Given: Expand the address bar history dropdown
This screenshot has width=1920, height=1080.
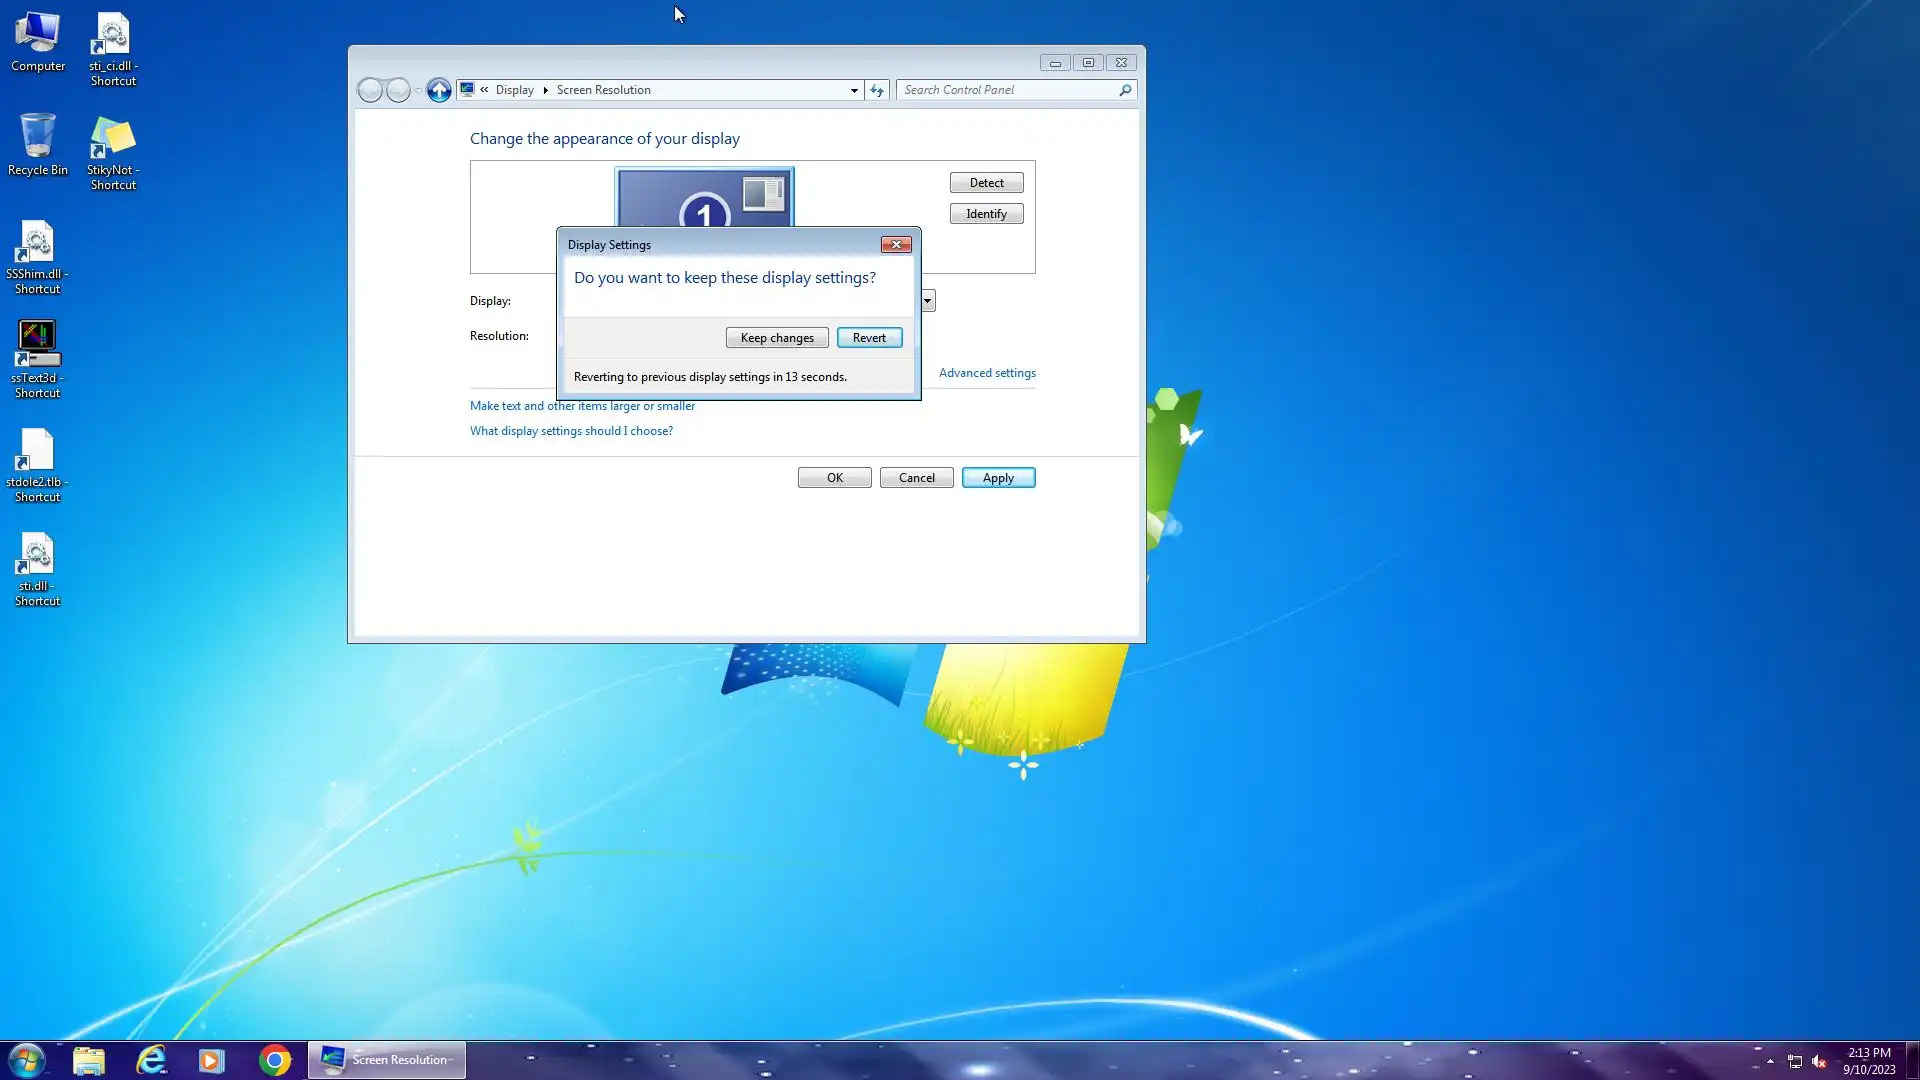Looking at the screenshot, I should 854,90.
